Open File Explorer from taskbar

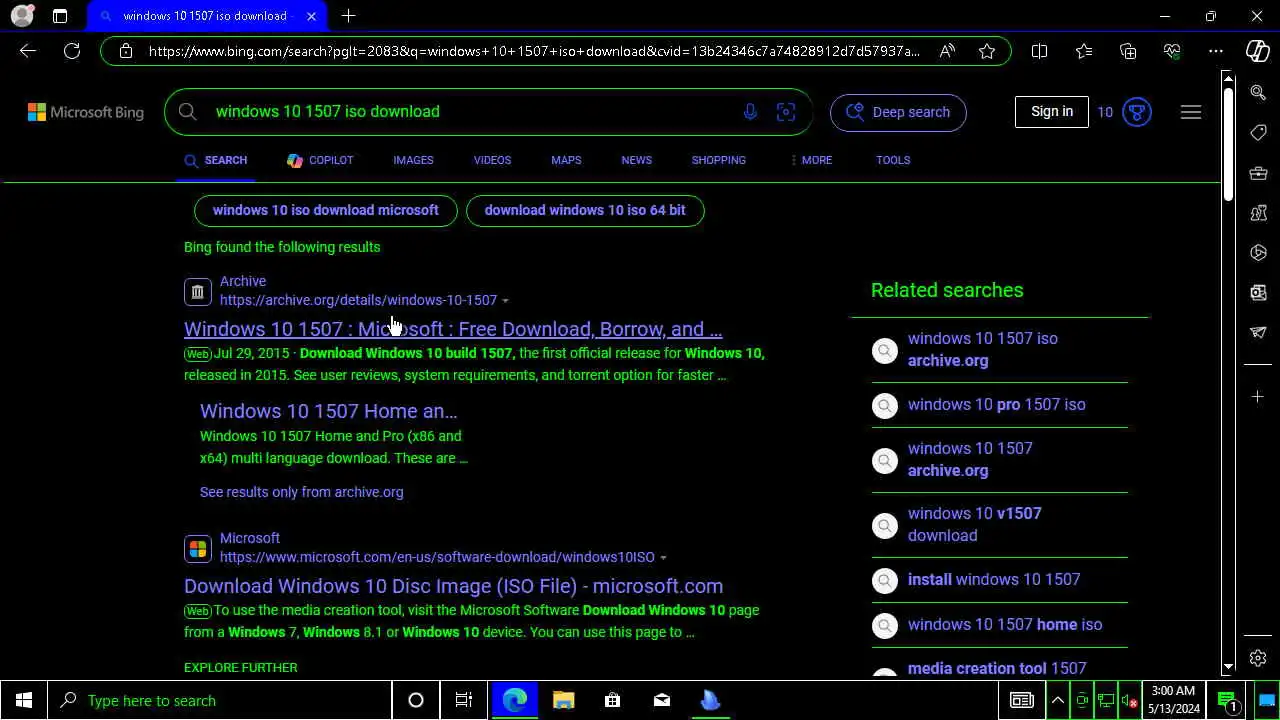coord(563,700)
